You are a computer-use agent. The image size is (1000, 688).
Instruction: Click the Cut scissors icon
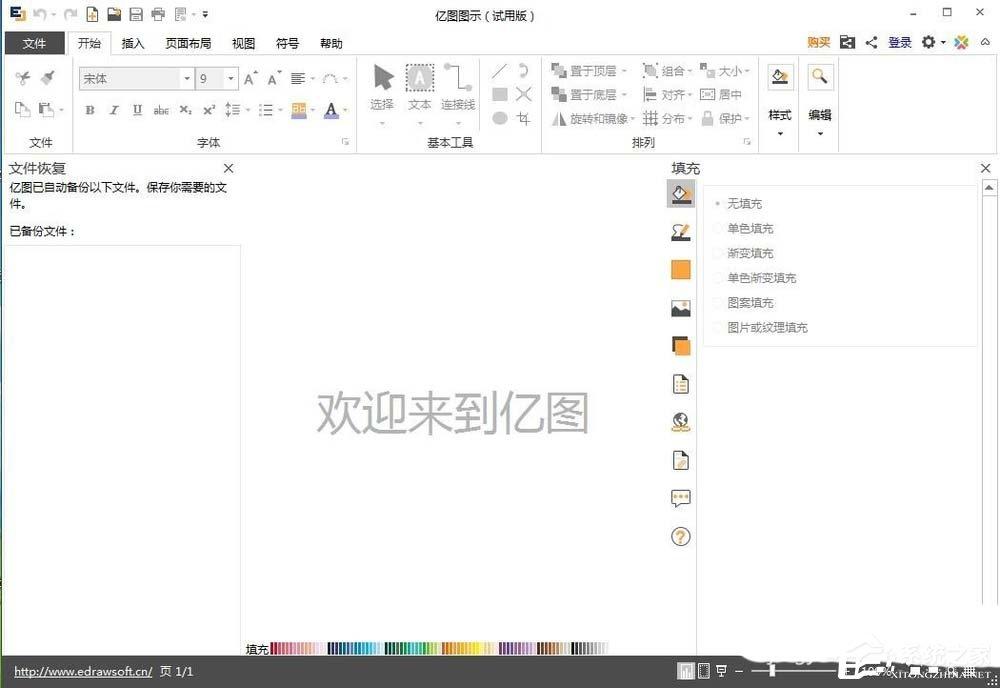(23, 78)
